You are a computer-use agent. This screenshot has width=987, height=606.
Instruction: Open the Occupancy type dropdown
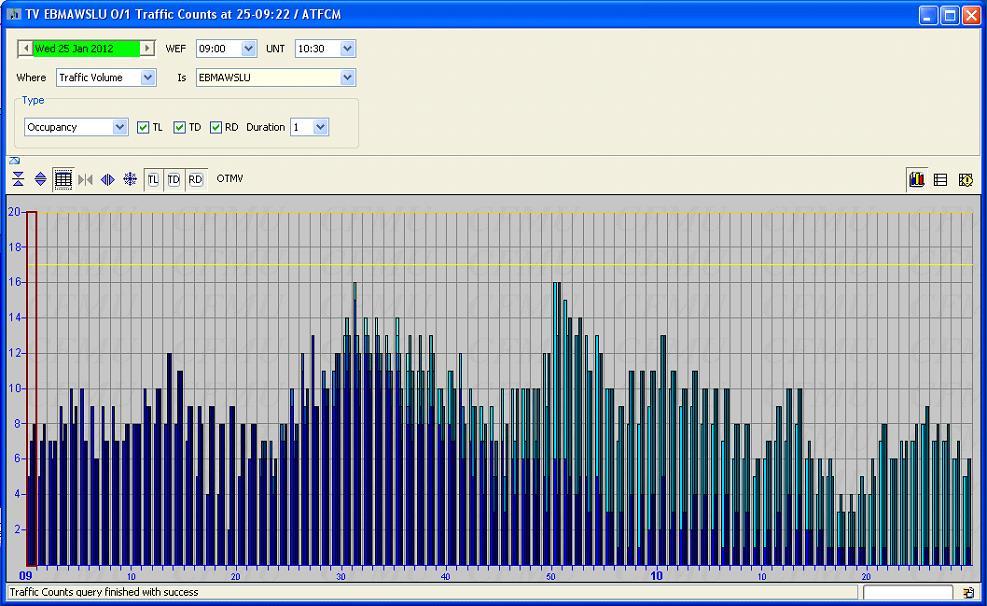120,127
